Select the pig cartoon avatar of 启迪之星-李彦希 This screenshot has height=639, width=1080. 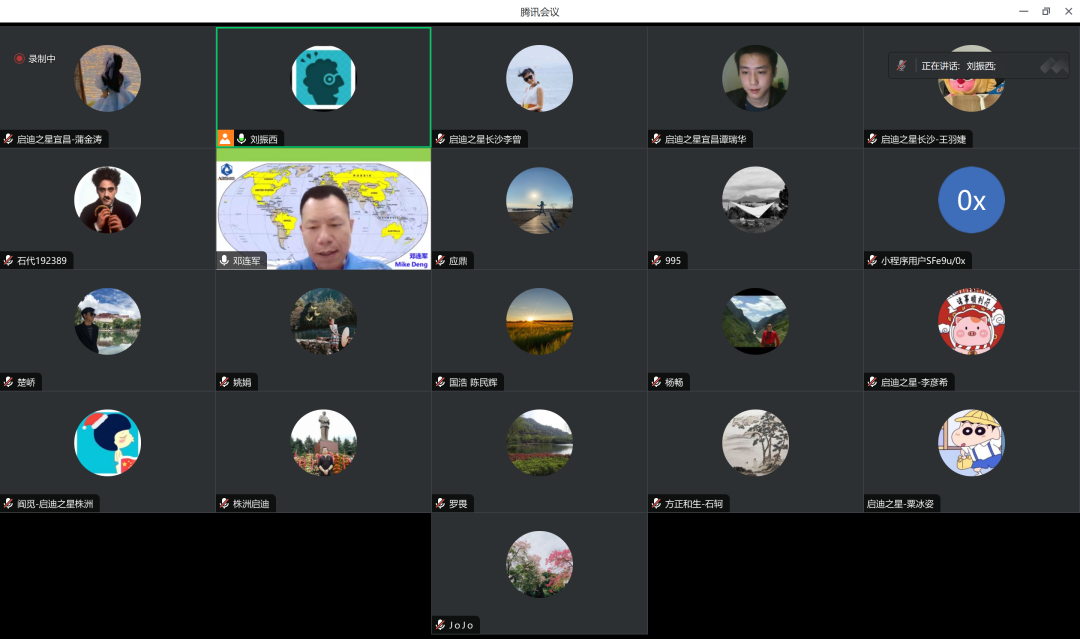tap(971, 321)
